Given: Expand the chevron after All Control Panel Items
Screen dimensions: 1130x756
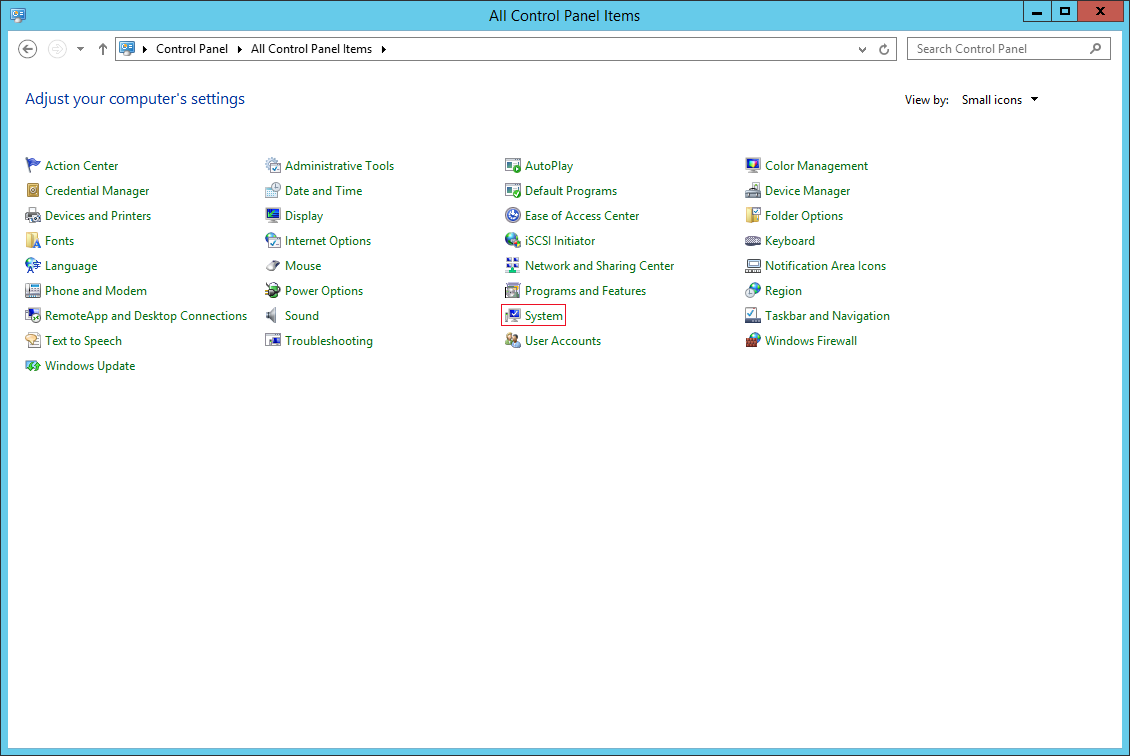Looking at the screenshot, I should (383, 49).
